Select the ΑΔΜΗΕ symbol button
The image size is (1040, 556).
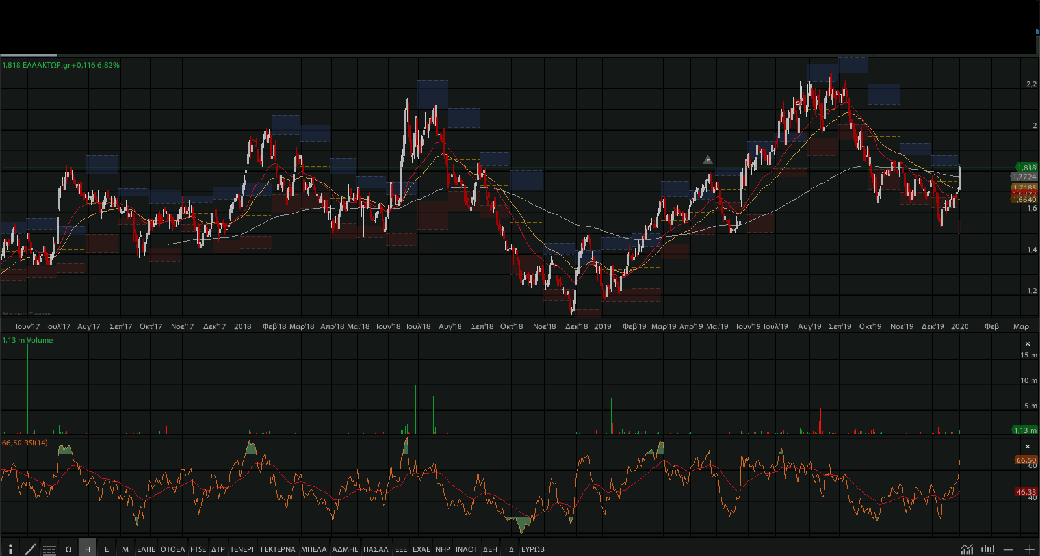tap(345, 549)
